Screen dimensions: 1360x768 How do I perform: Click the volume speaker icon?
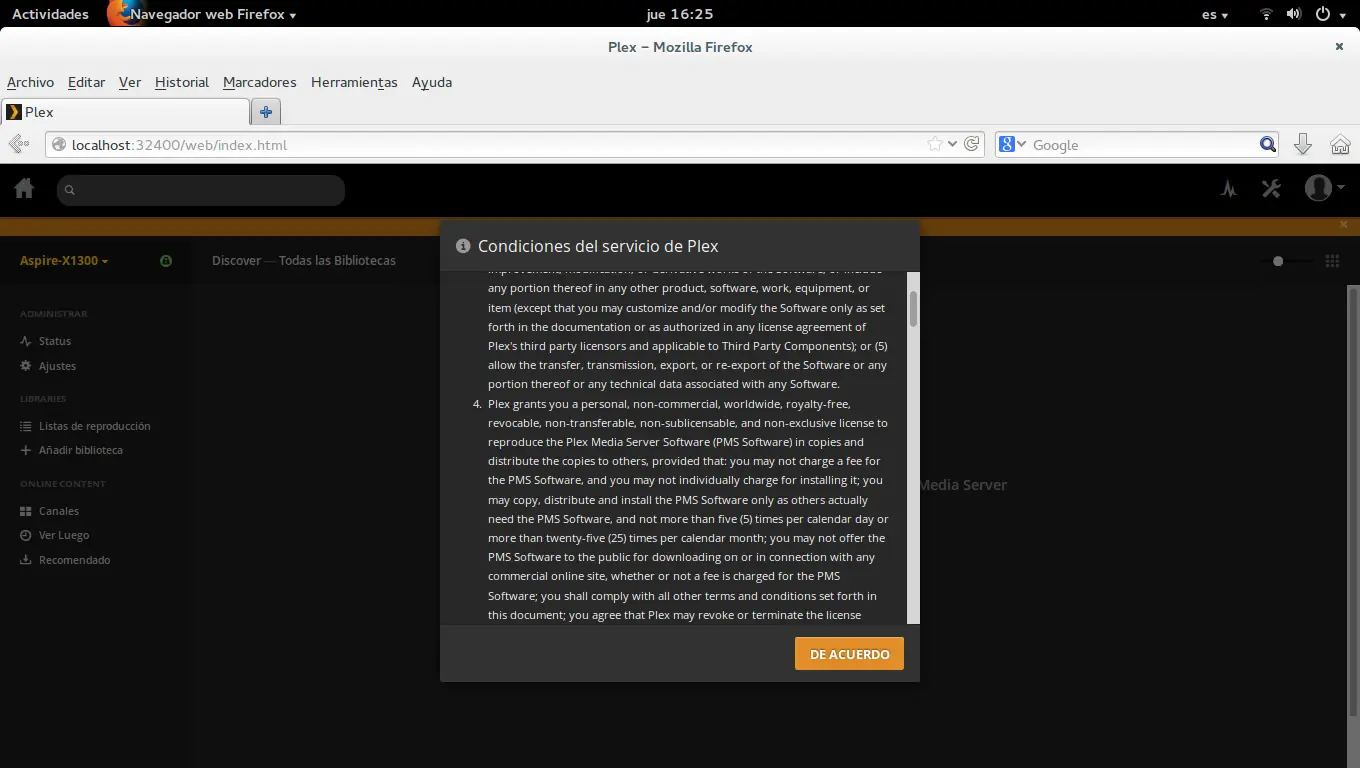[x=1294, y=14]
